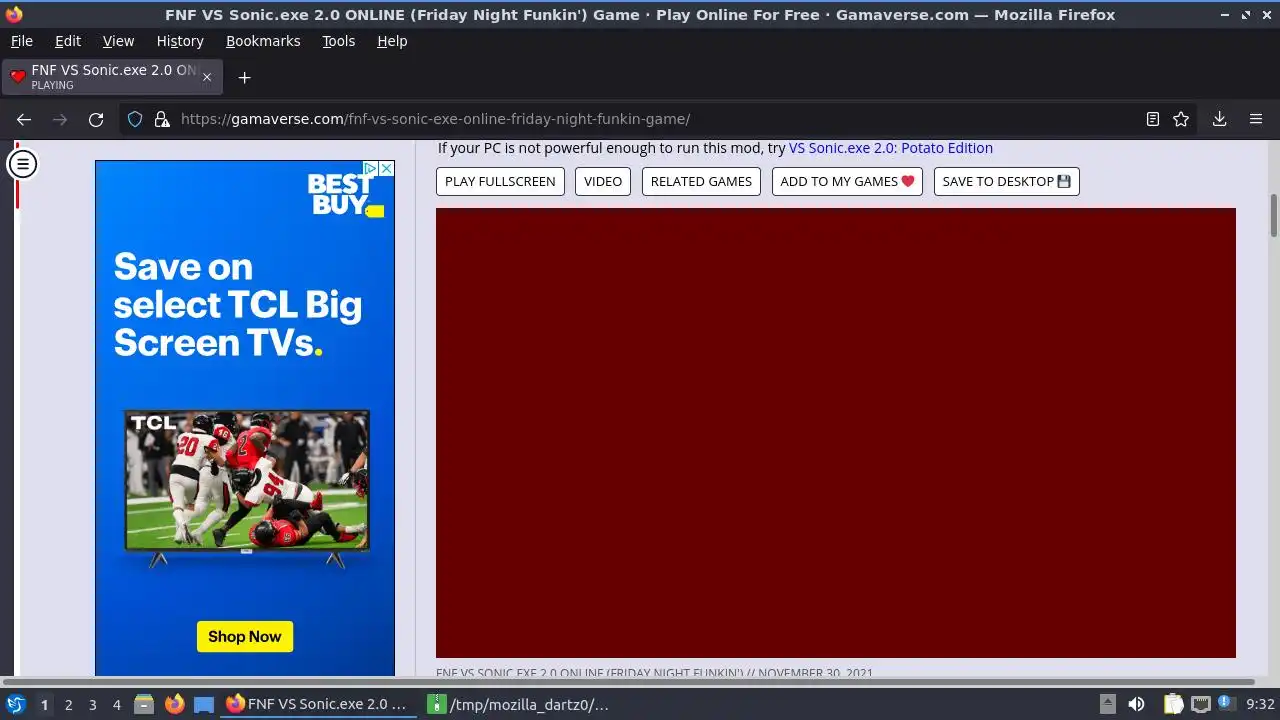Open the file manager taskbar launcher
Viewport: 1280px width, 720px height.
144,704
